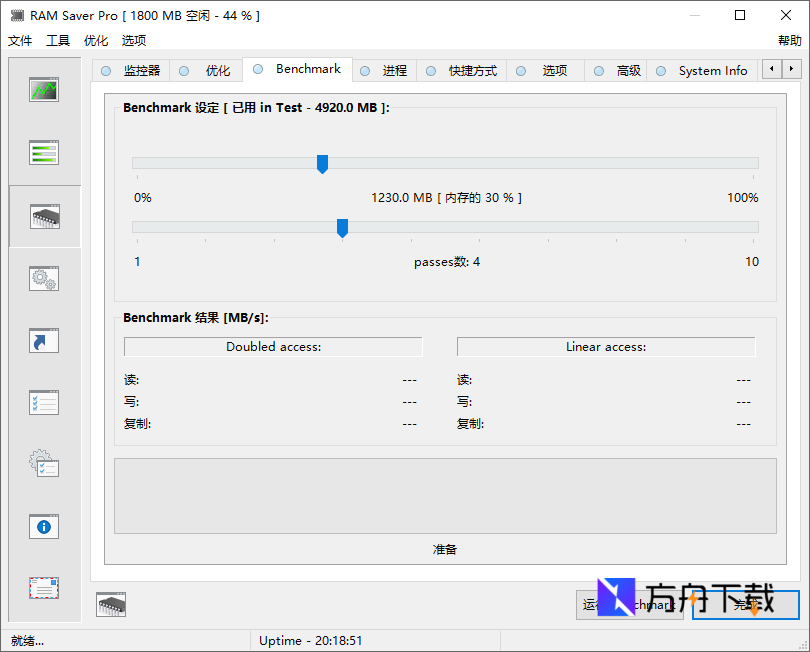Click the blue shortcut arrow sidebar icon
Screen dimensions: 810x652
[43, 340]
